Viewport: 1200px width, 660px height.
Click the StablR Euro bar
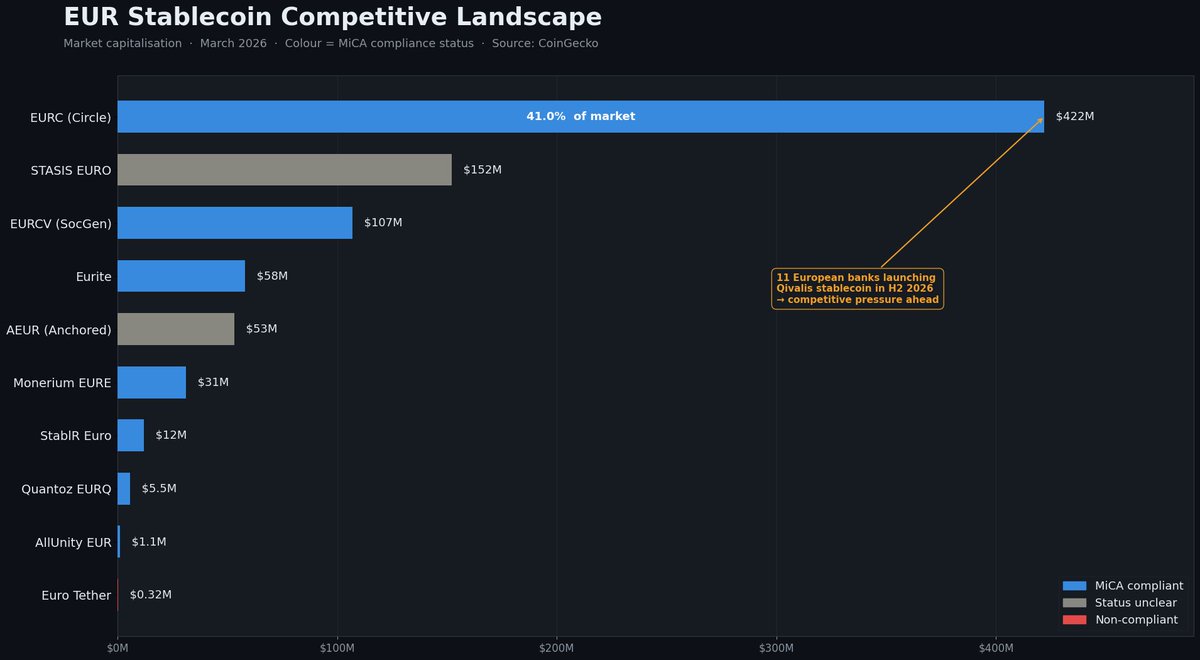131,435
